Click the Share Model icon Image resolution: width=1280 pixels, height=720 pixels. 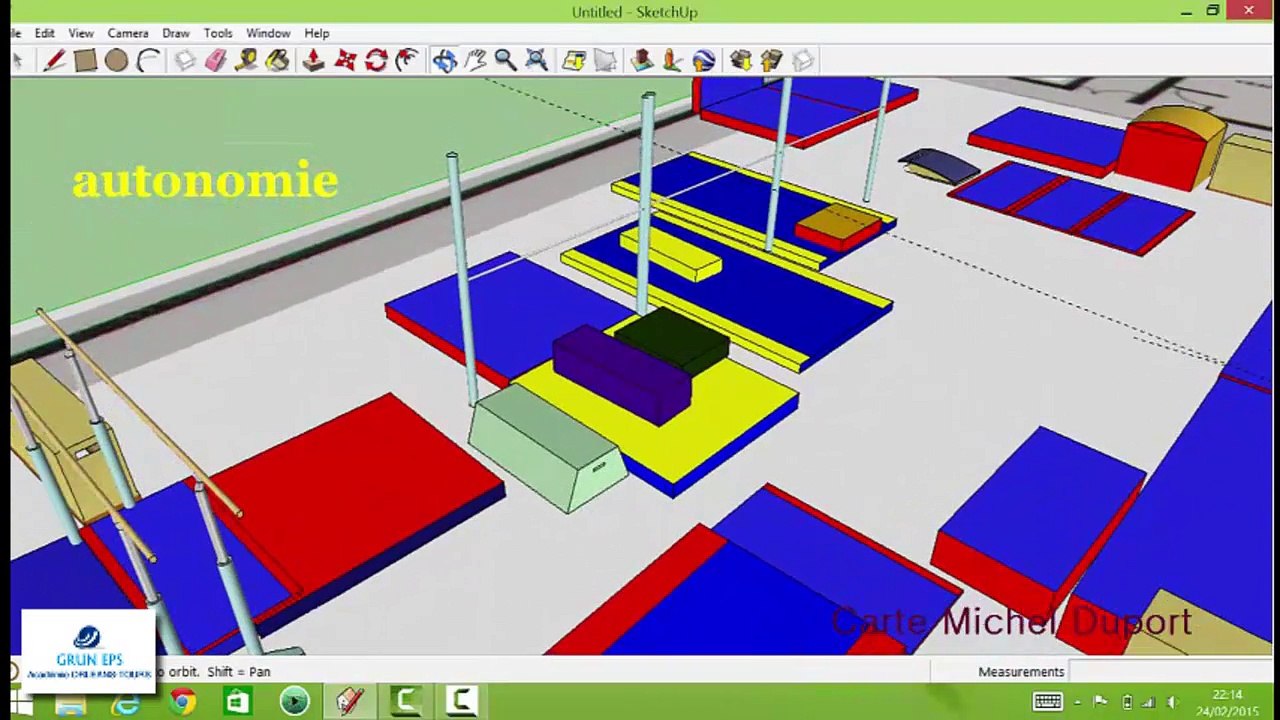tap(772, 61)
